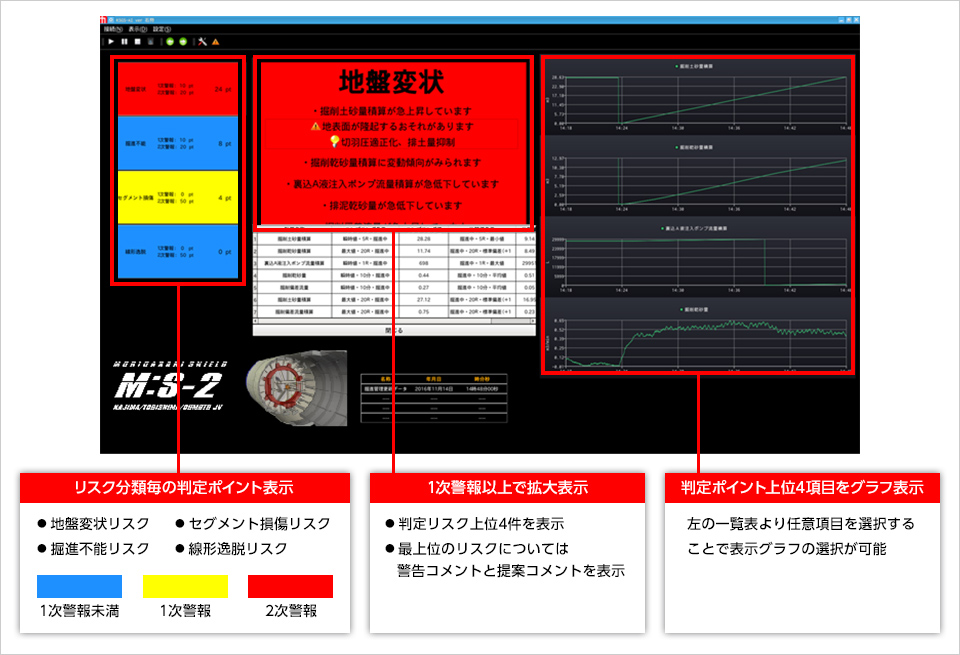Click the table's horizontal scrollbar right arrow
The image size is (960, 655).
coord(532,321)
